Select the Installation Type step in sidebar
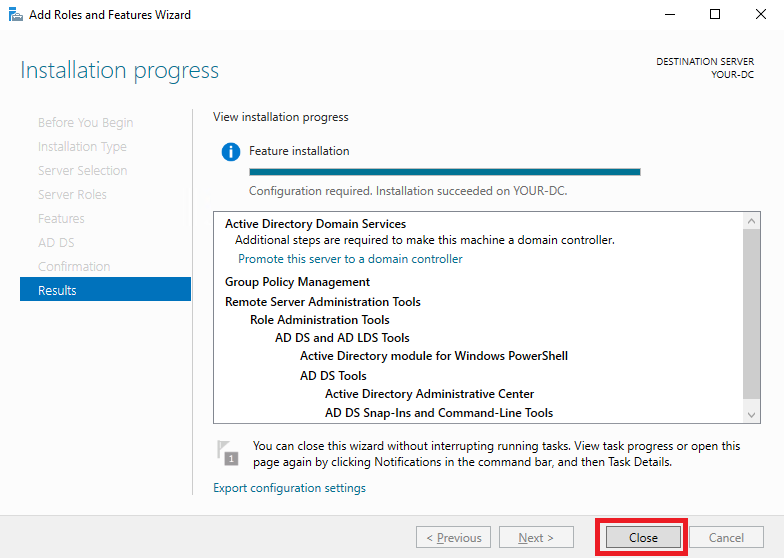 [x=82, y=146]
